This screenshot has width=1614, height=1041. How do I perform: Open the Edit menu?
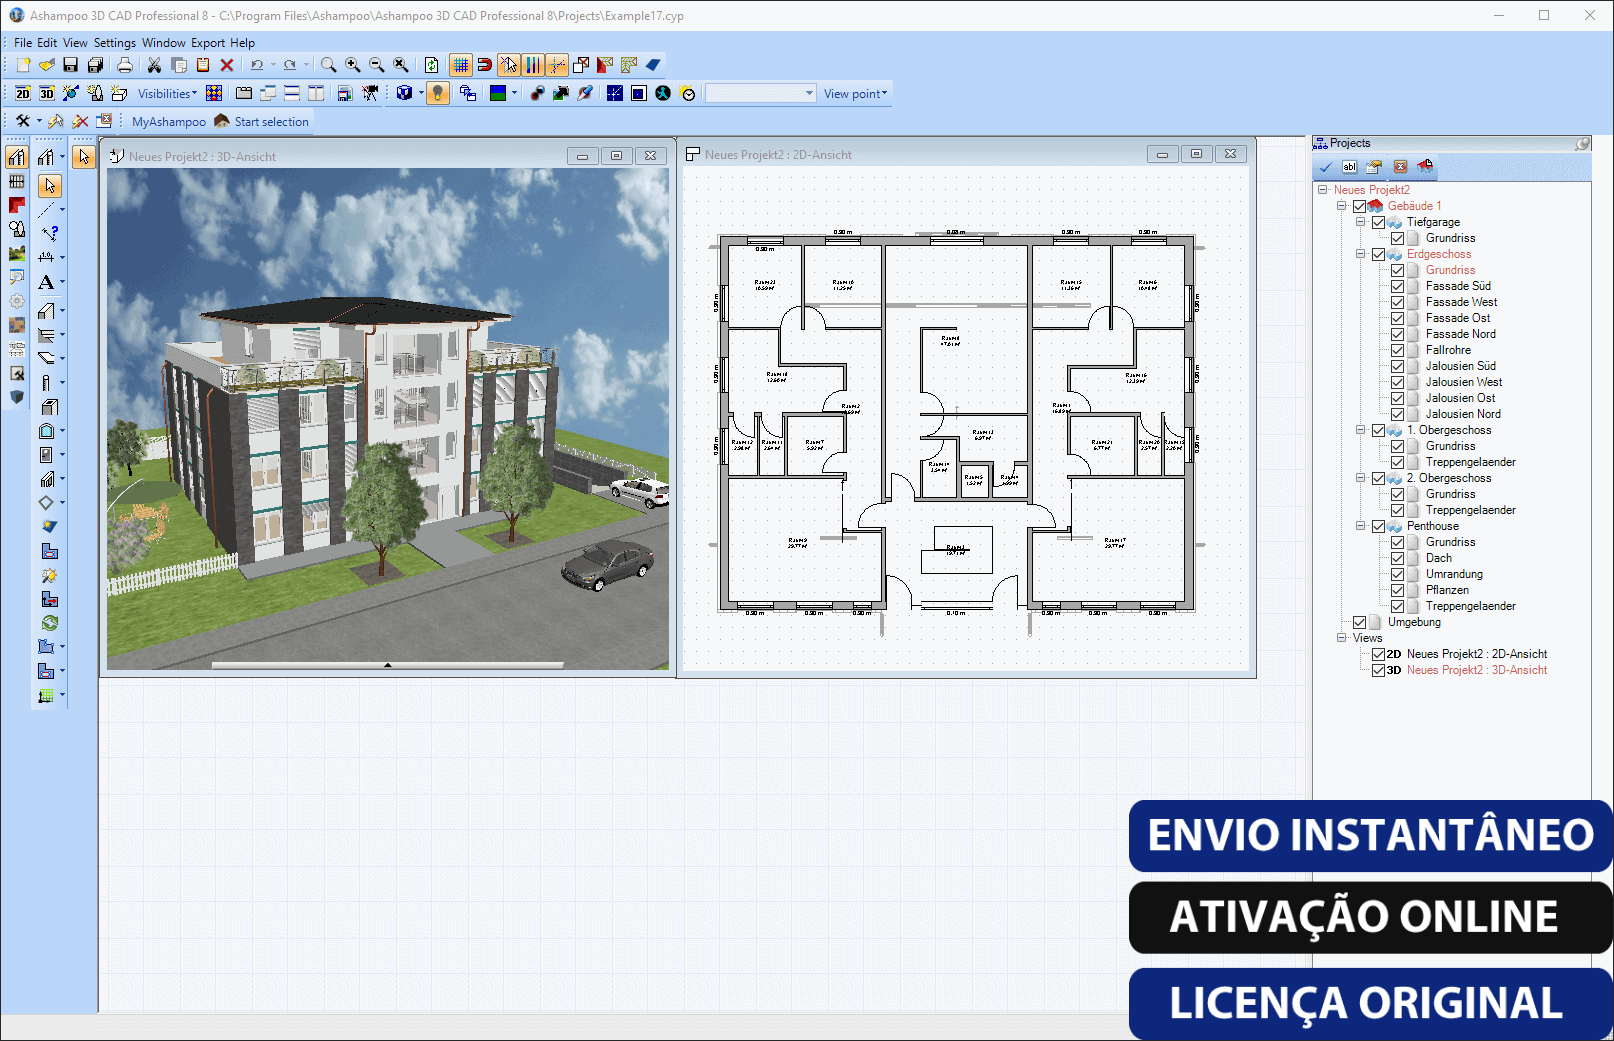47,43
